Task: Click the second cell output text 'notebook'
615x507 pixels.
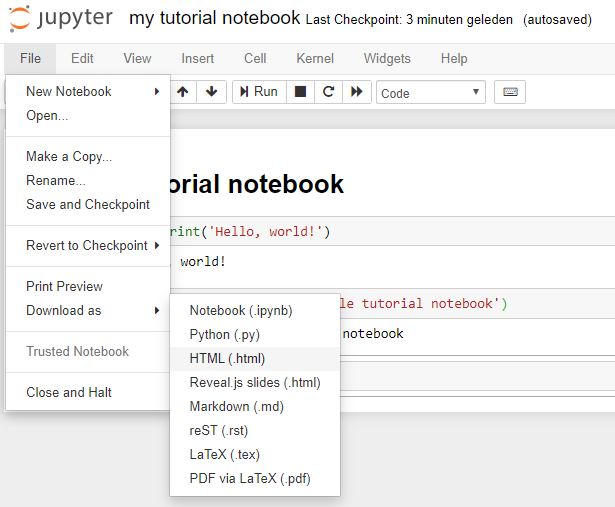Action: [373, 334]
